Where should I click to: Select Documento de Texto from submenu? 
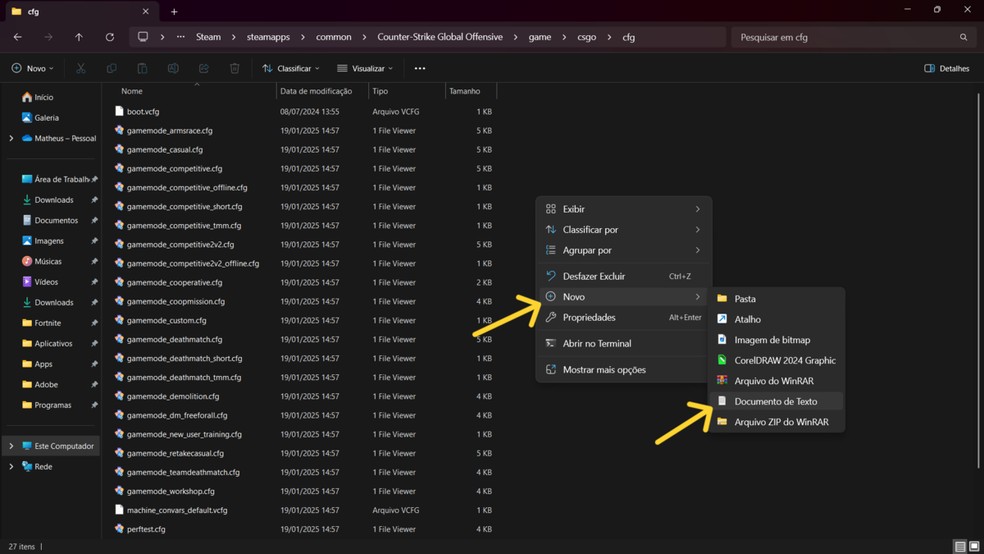pyautogui.click(x=775, y=401)
